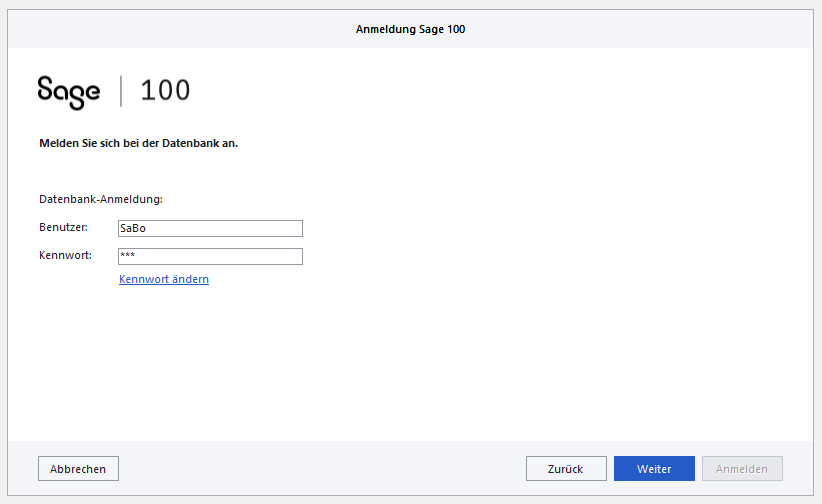The image size is (822, 504).
Task: Click blank space right of the Benutzer field
Action: (x=500, y=228)
